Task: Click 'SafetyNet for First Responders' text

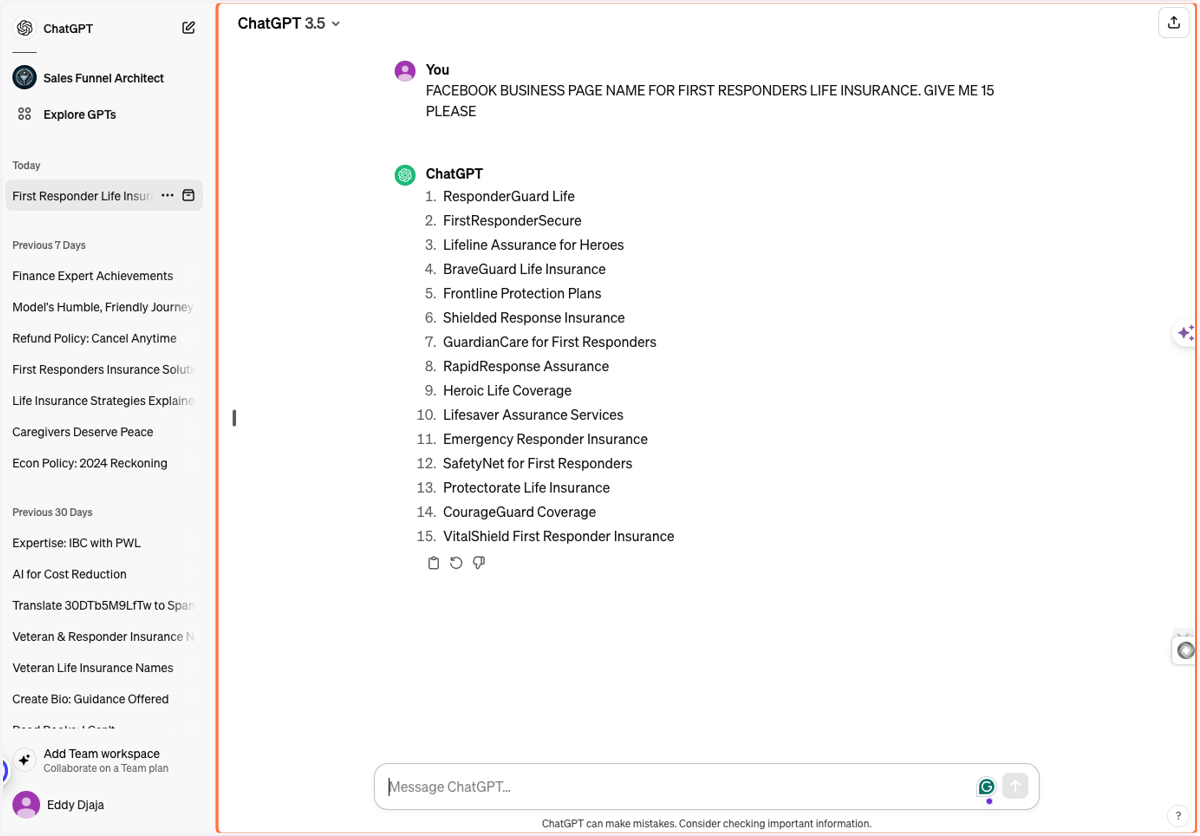Action: (x=537, y=463)
